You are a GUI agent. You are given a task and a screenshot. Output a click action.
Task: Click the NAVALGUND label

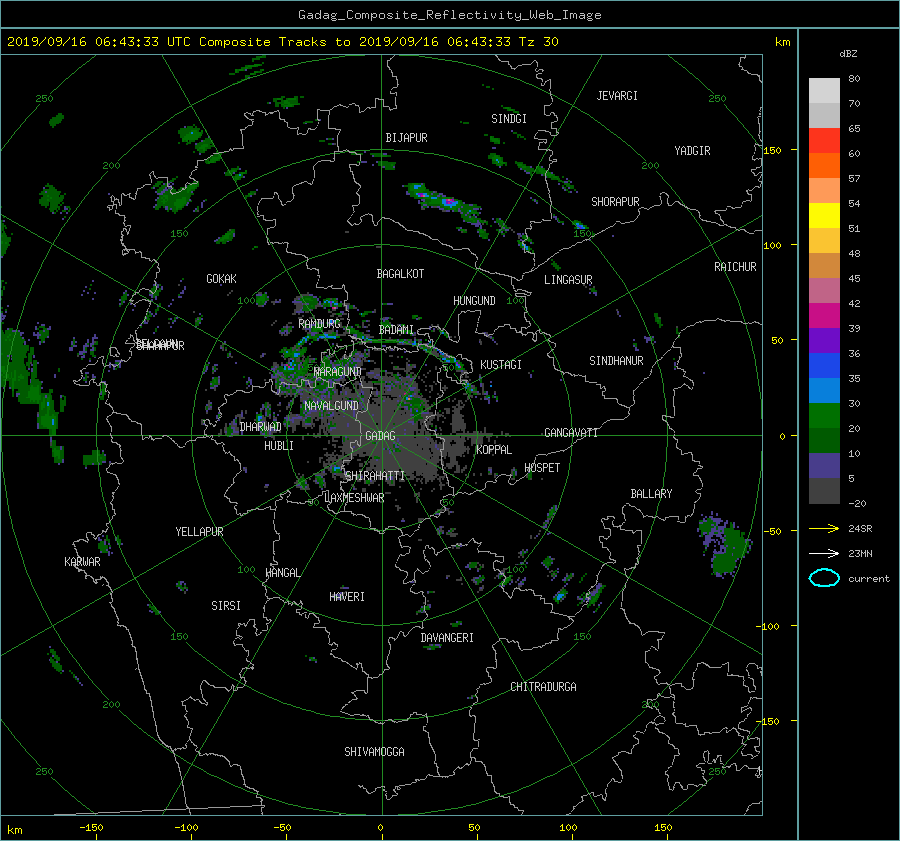pyautogui.click(x=331, y=406)
